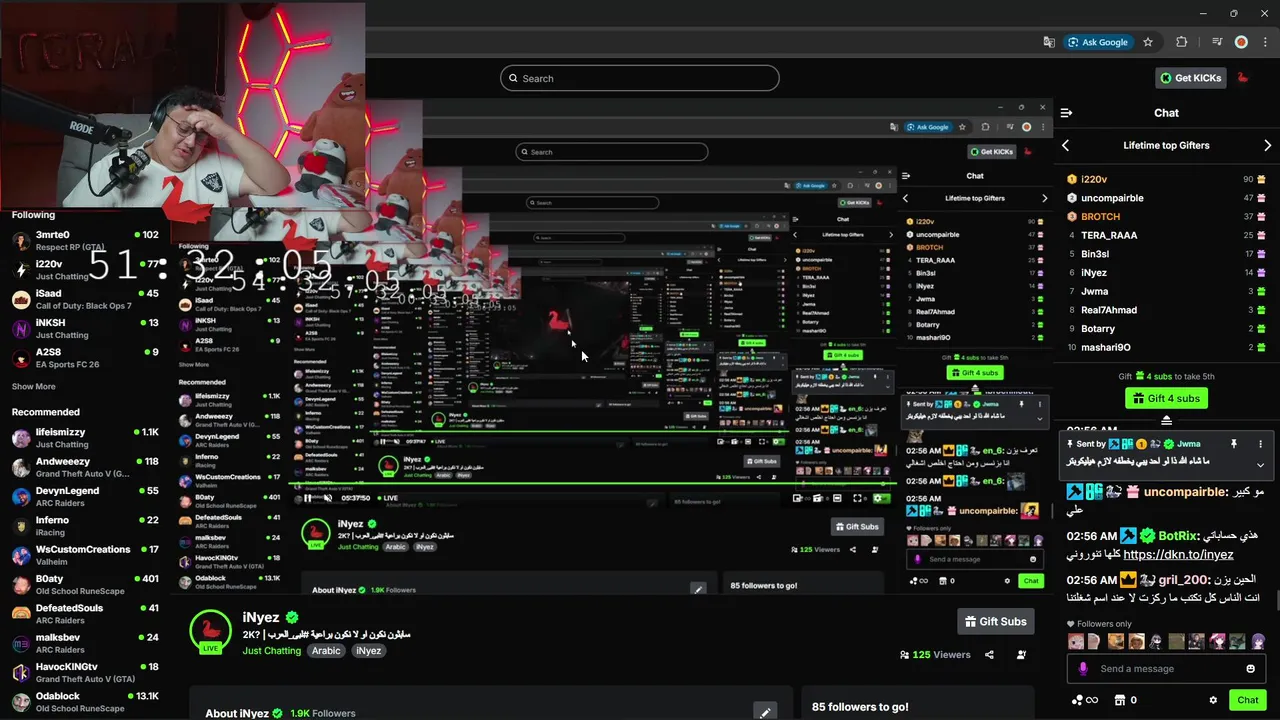Screen dimensions: 1280x720
Task: Click the Get KICKs button
Action: (x=1190, y=78)
